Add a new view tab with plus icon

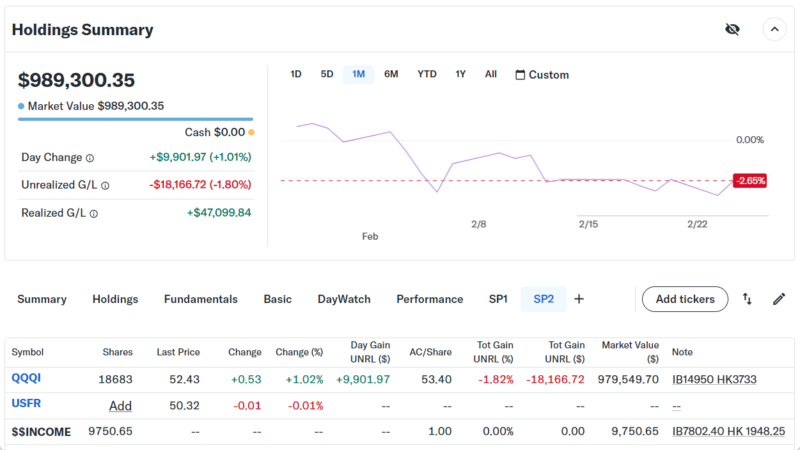point(579,299)
